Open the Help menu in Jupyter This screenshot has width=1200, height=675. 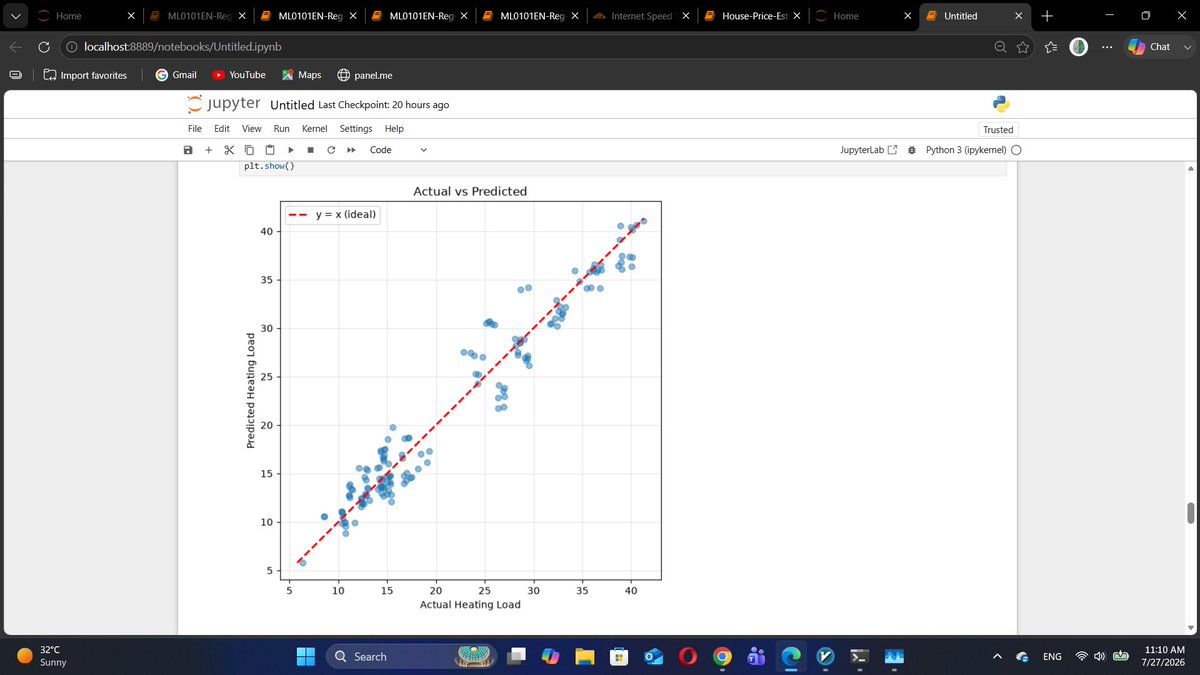click(x=394, y=129)
